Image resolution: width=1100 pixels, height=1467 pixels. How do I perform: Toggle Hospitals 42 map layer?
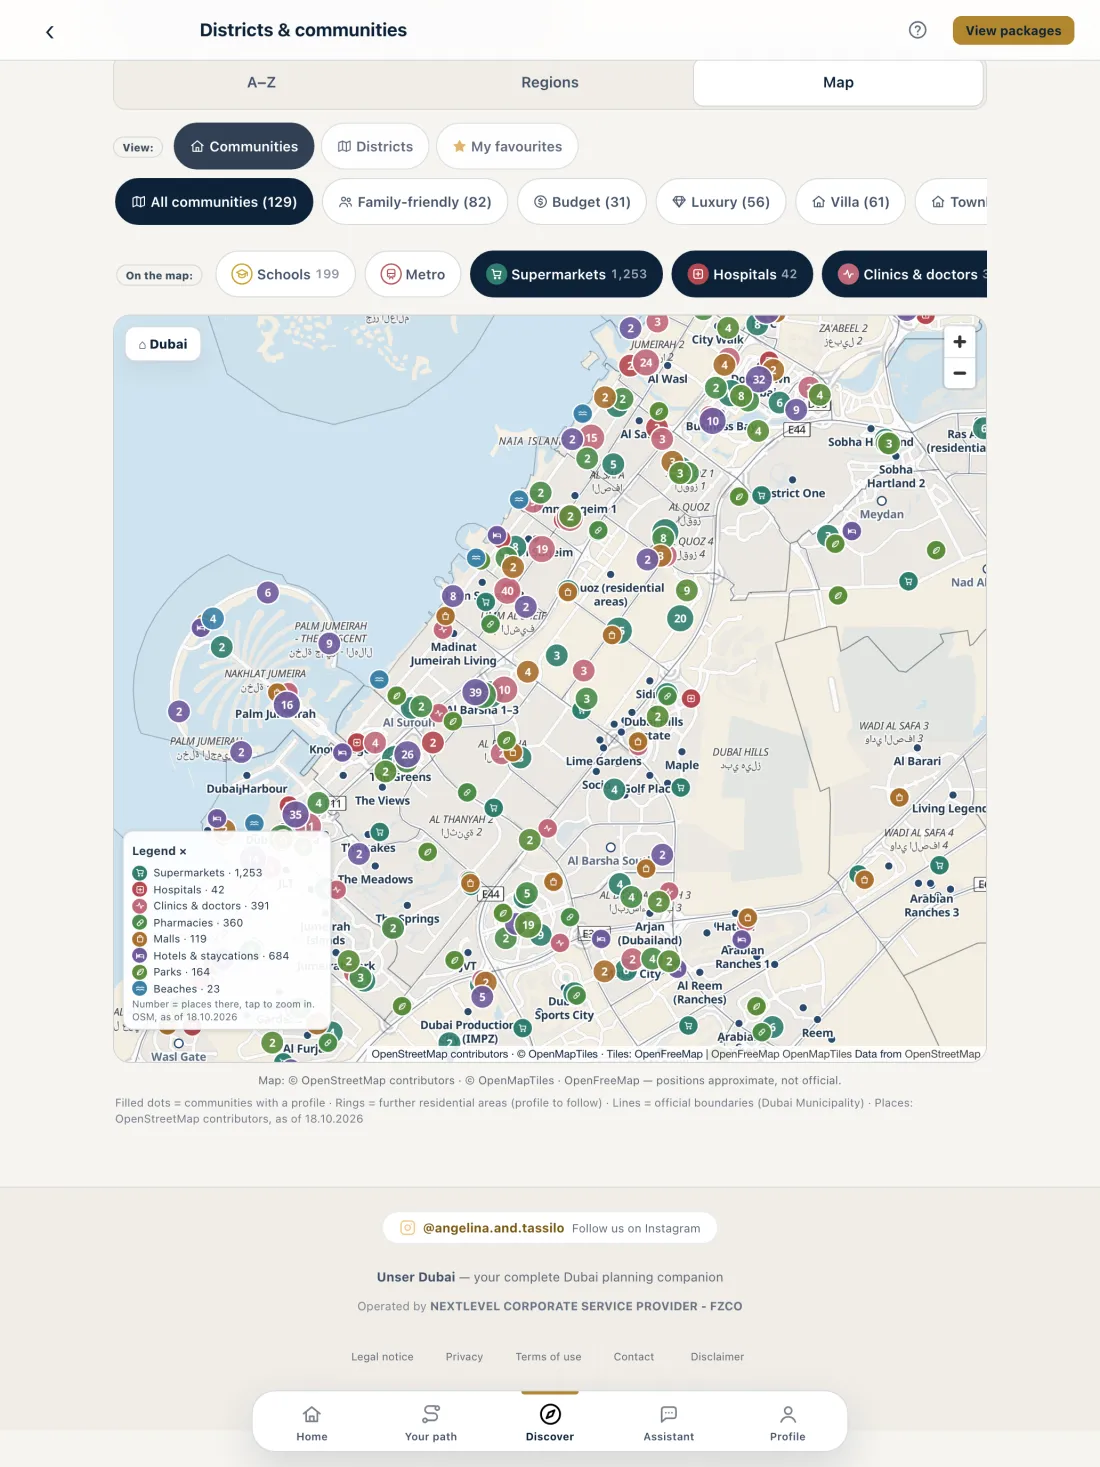(x=742, y=274)
